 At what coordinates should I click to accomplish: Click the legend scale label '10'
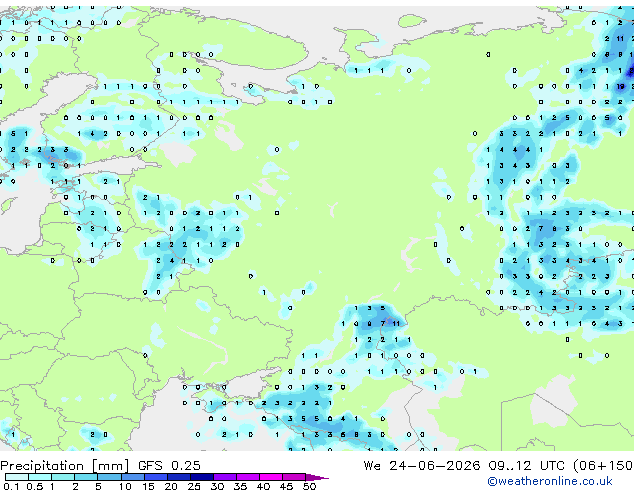[125, 486]
